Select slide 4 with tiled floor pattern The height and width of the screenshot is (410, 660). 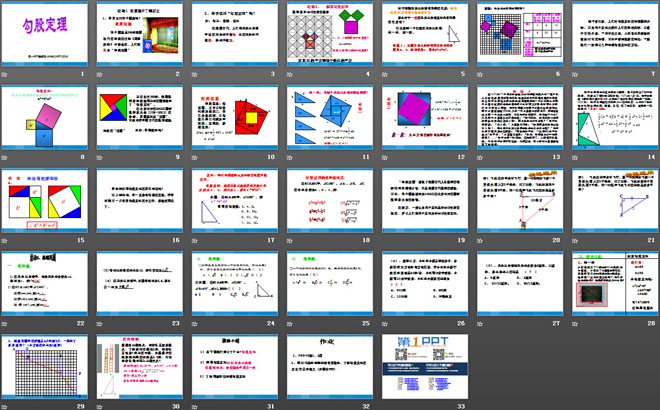point(330,34)
